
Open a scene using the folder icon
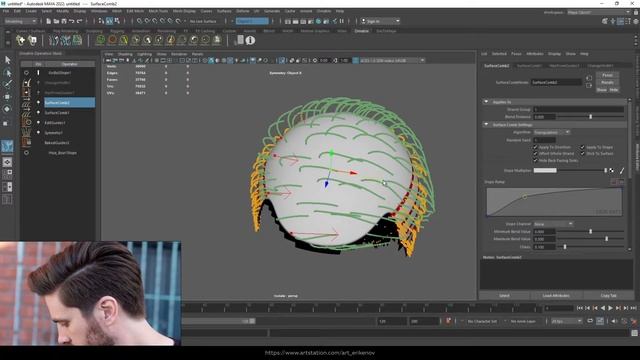point(56,21)
